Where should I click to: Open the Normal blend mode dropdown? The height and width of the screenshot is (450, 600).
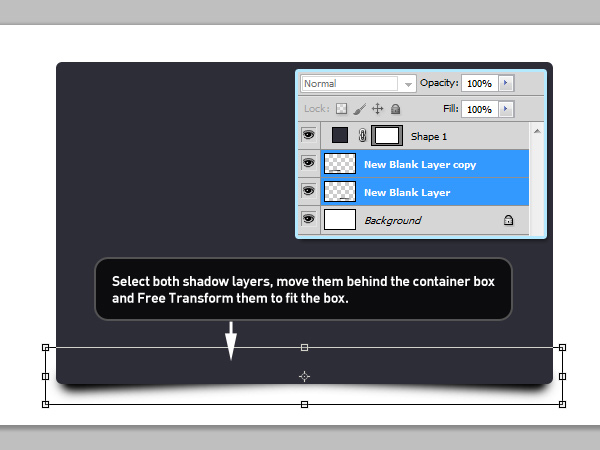click(359, 83)
